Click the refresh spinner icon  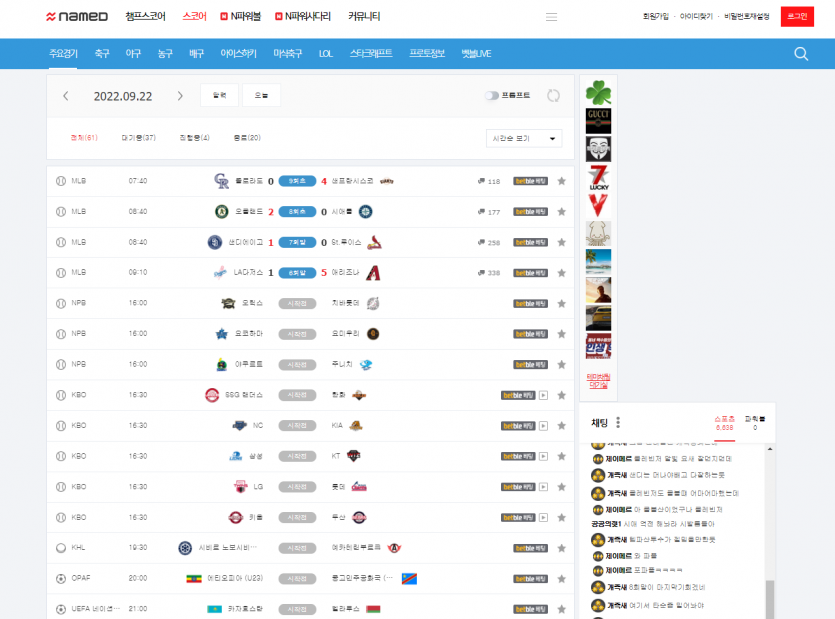pyautogui.click(x=554, y=96)
